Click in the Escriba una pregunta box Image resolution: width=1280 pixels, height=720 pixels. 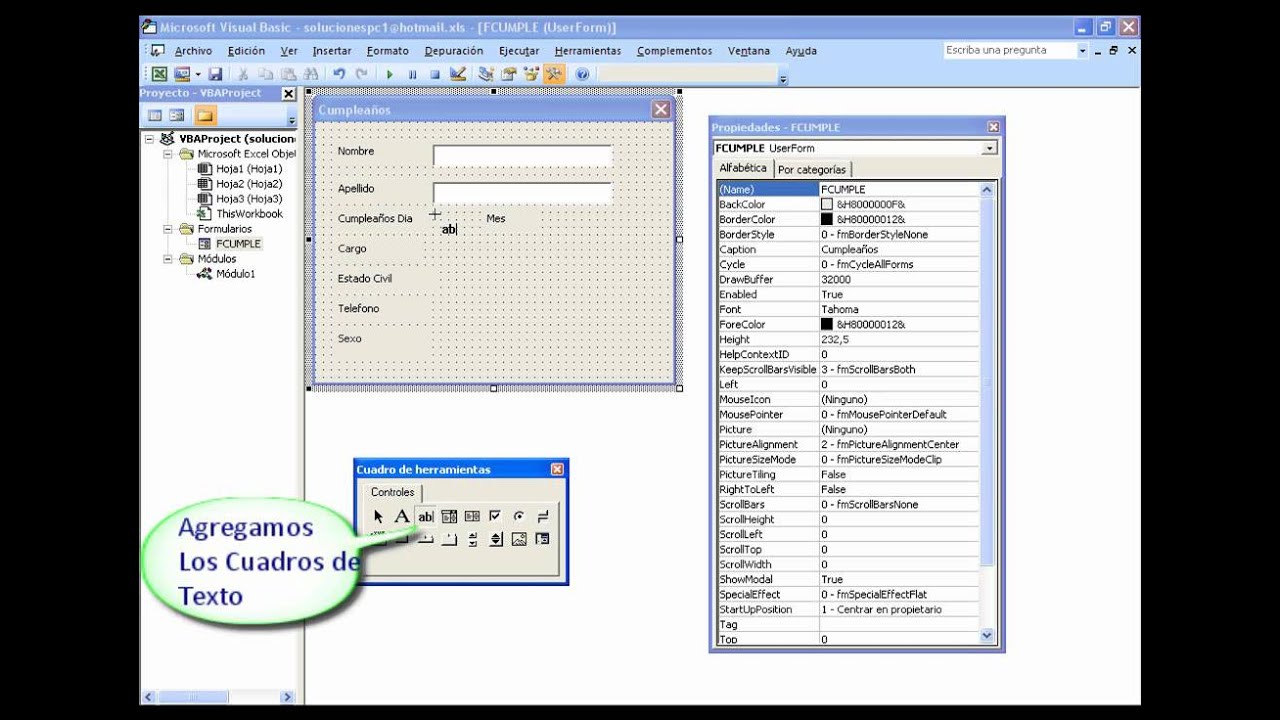click(1010, 50)
